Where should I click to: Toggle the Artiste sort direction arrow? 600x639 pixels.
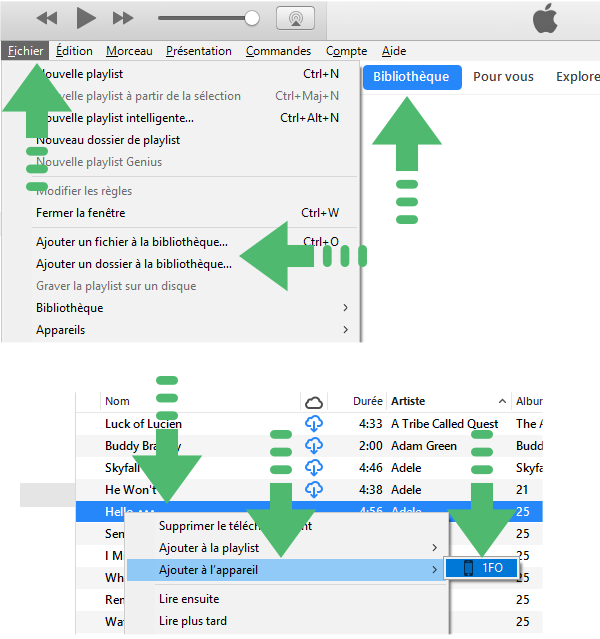502,401
